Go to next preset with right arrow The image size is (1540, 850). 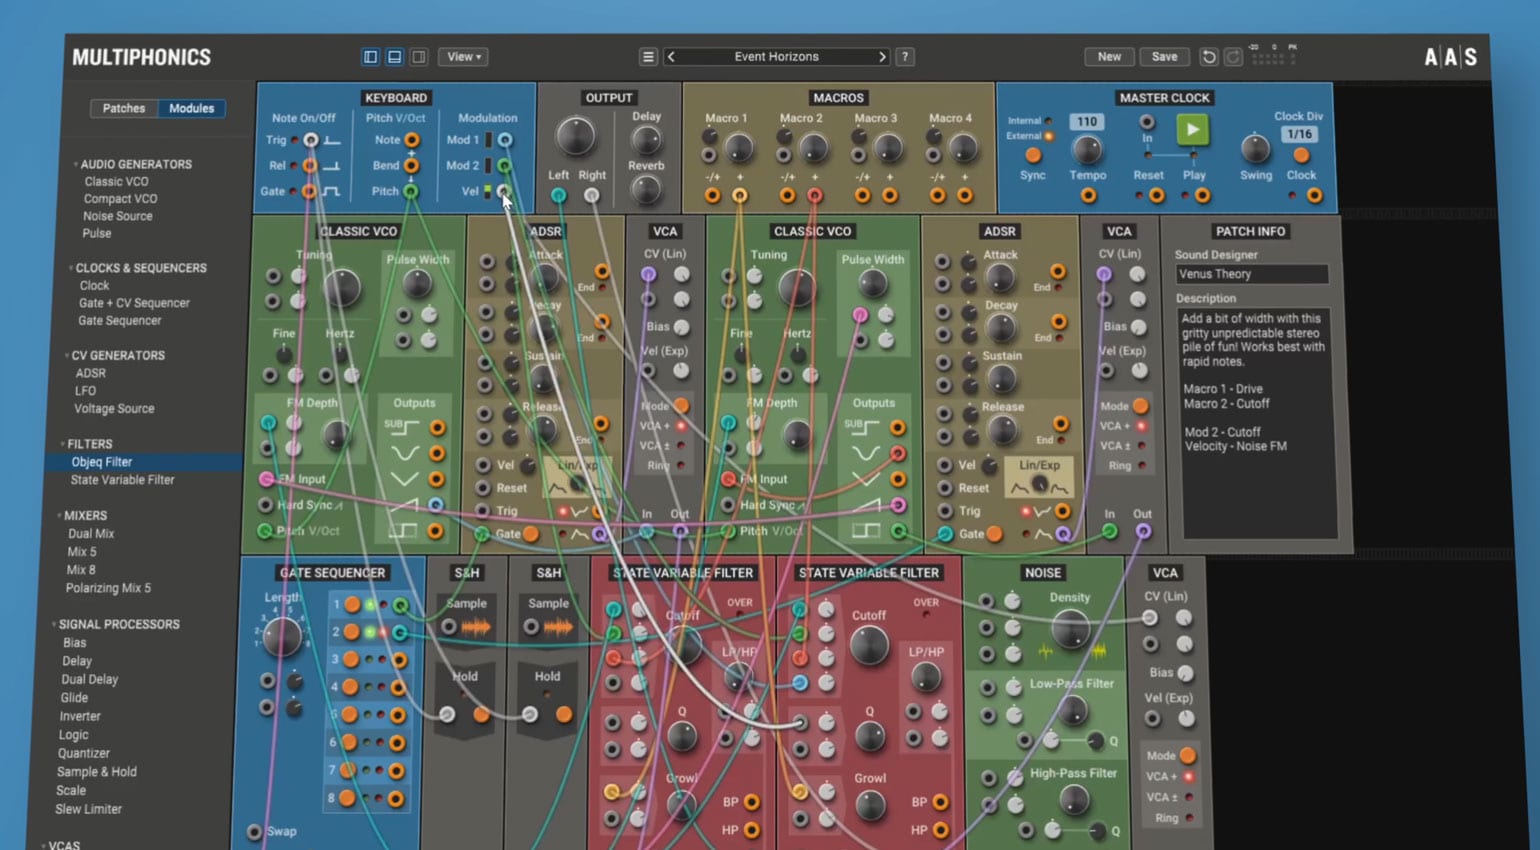tap(882, 57)
